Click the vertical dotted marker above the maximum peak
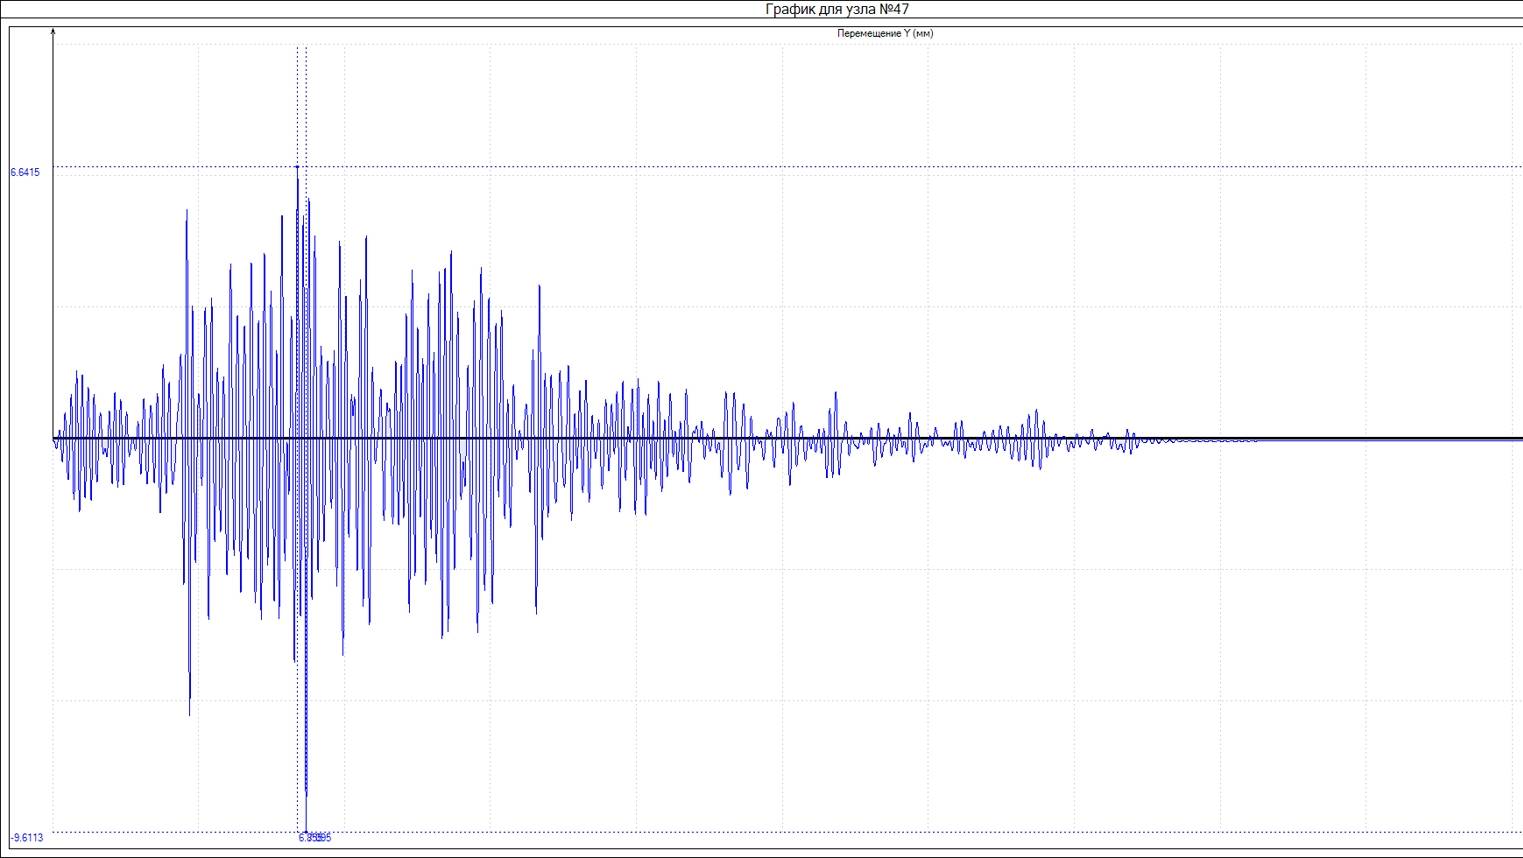1523x858 pixels. 297,100
